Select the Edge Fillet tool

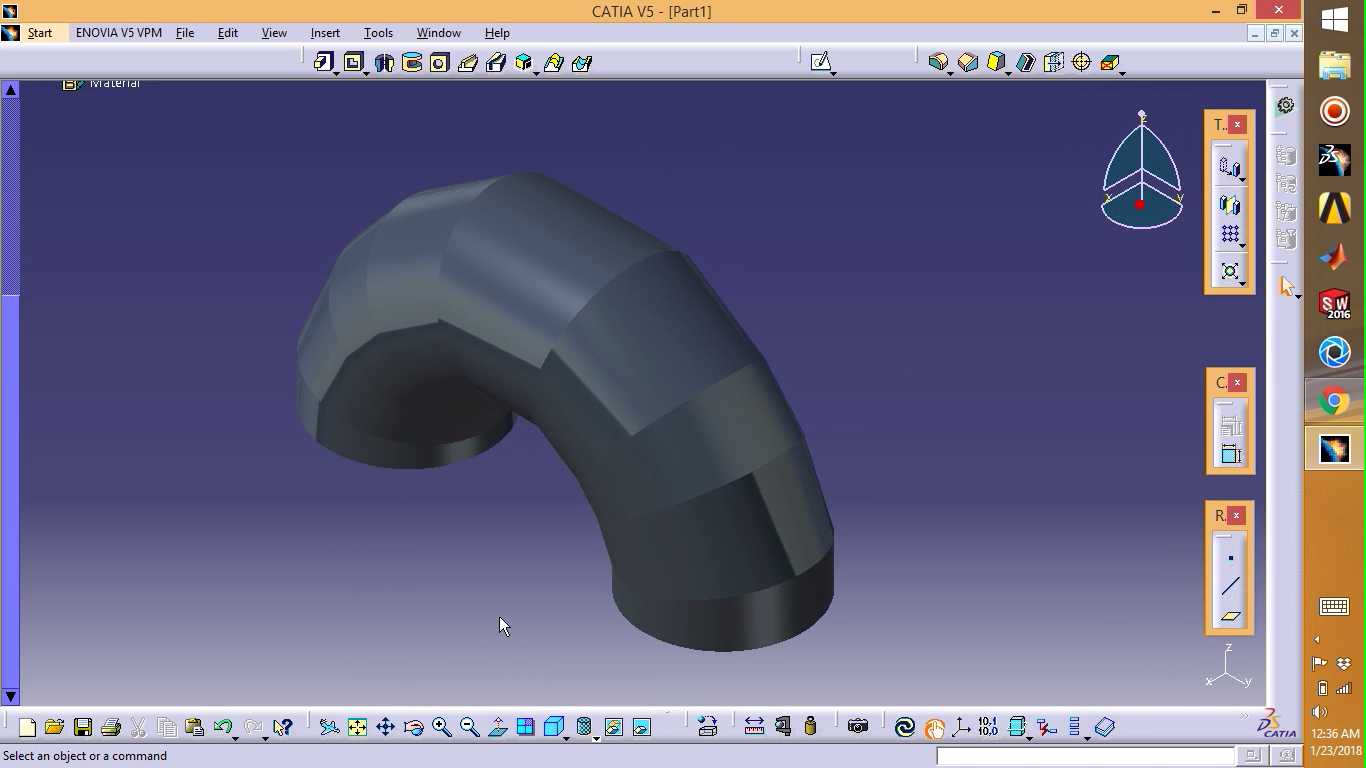point(937,63)
